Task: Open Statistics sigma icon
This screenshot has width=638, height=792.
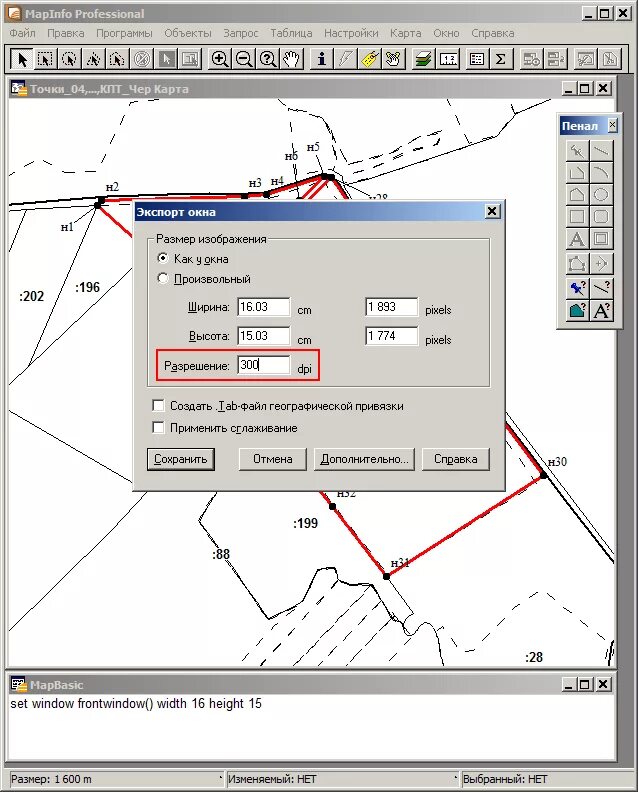Action: [x=501, y=59]
